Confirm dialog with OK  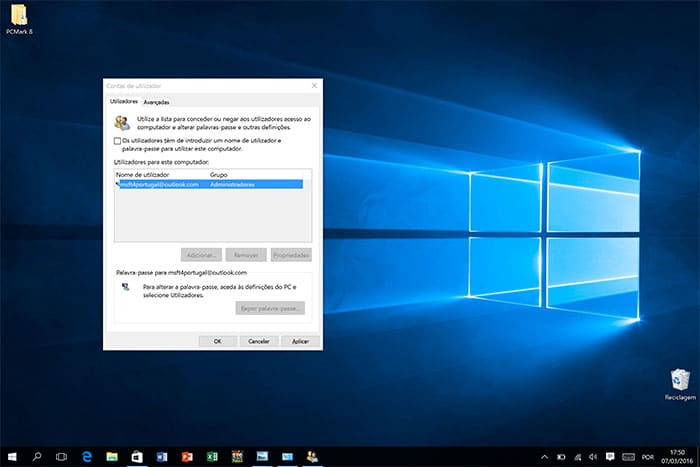[217, 341]
